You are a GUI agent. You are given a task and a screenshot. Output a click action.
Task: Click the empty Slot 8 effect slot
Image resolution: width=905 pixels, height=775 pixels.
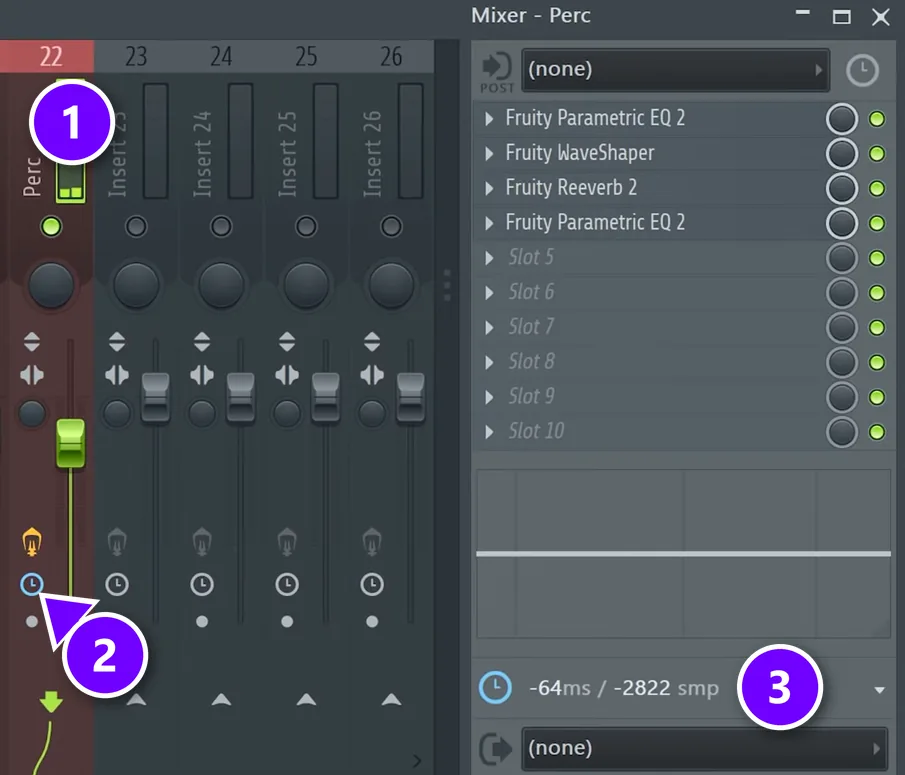click(x=646, y=362)
